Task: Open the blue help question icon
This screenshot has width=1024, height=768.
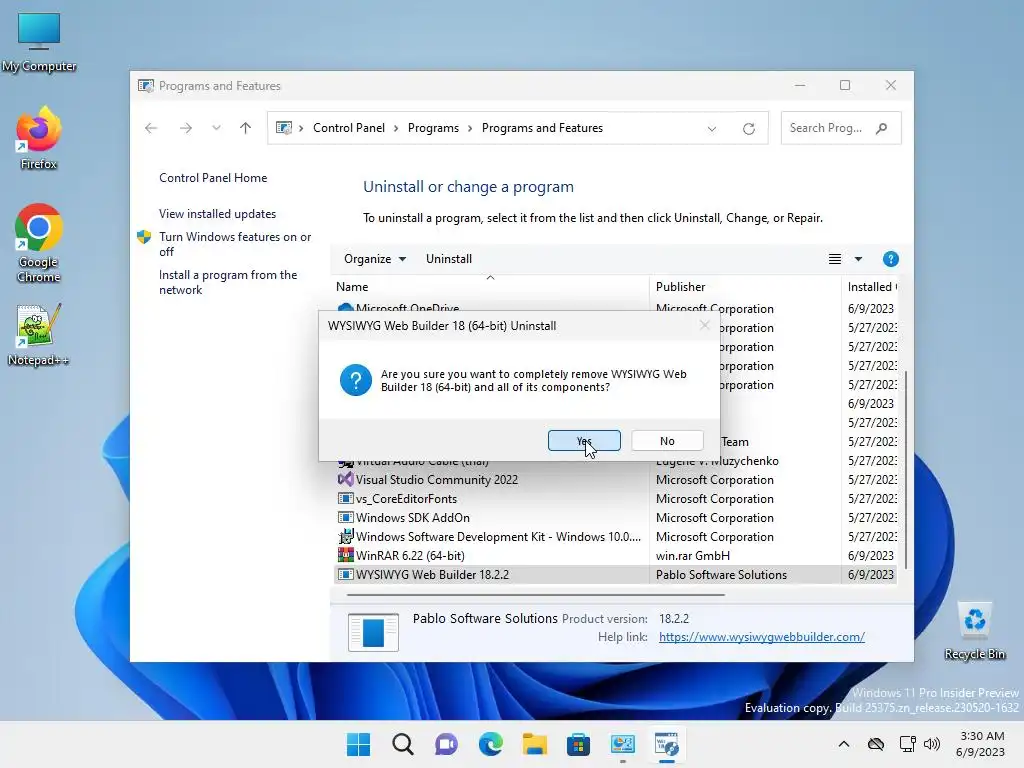Action: pyautogui.click(x=890, y=259)
